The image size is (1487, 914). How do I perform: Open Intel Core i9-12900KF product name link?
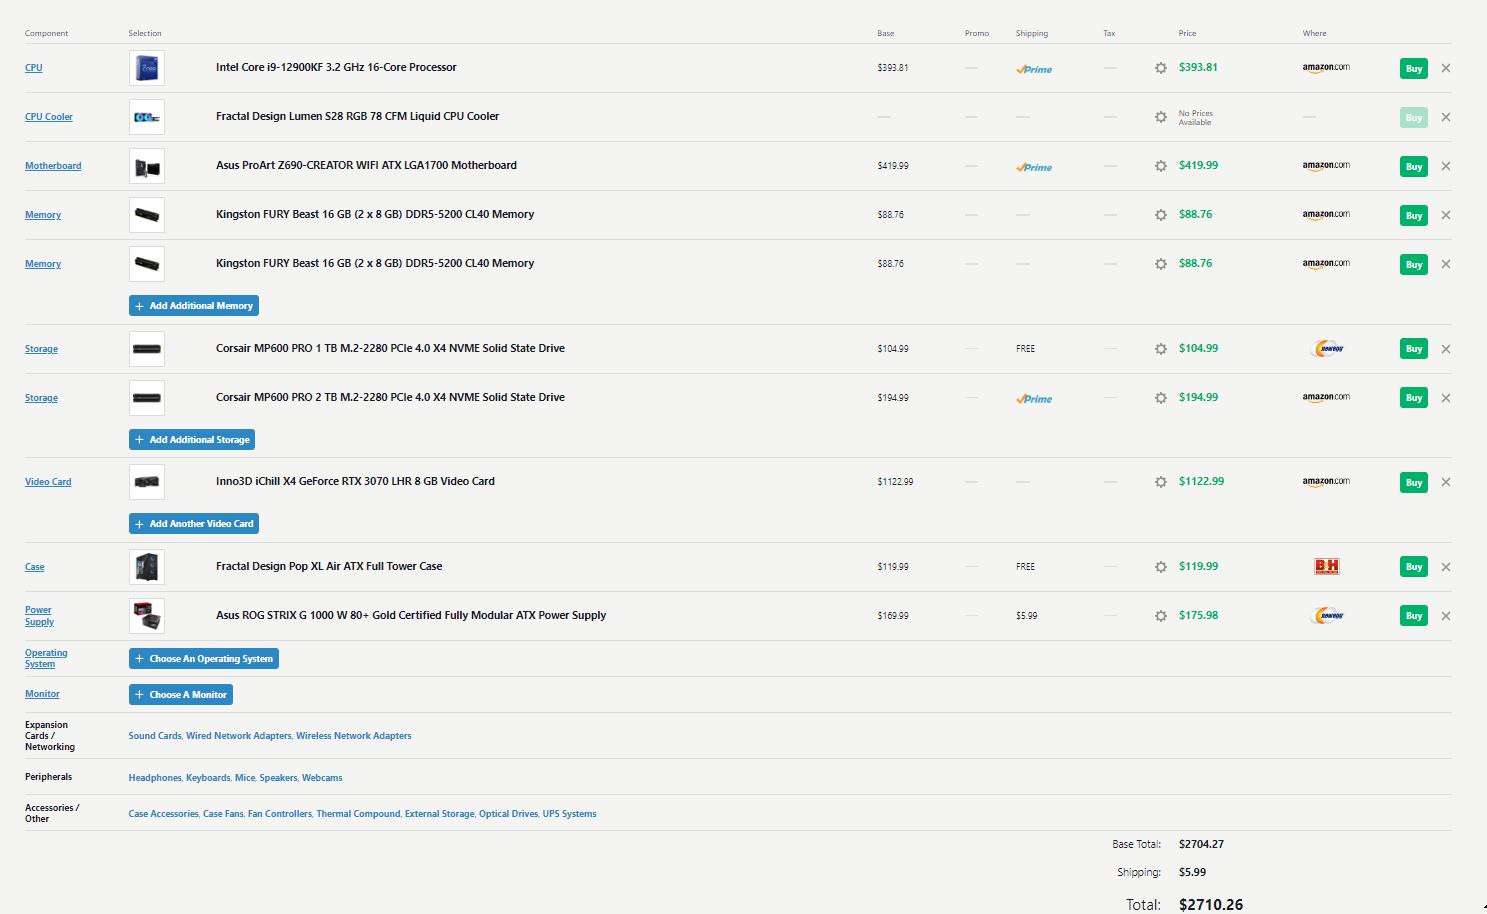336,68
